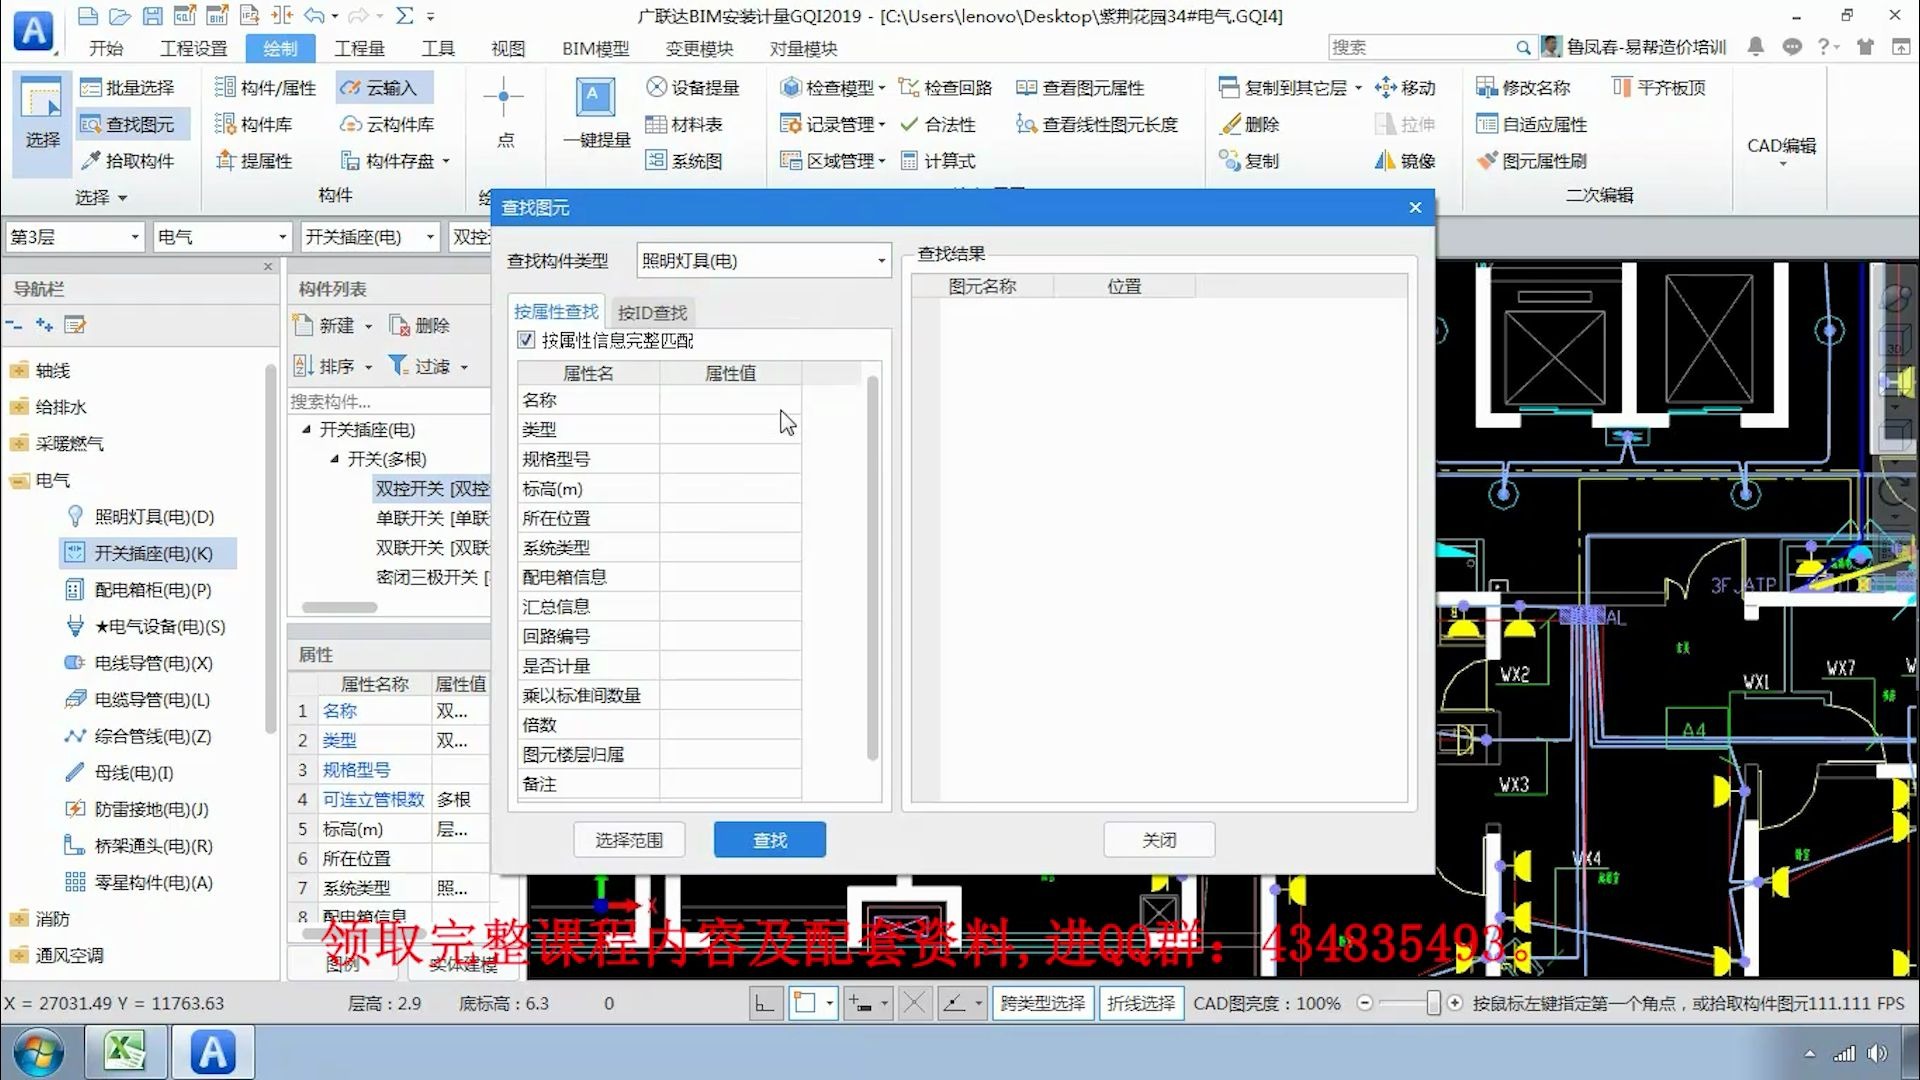
Task: Activate the 拾取构件 tool
Action: pos(131,160)
